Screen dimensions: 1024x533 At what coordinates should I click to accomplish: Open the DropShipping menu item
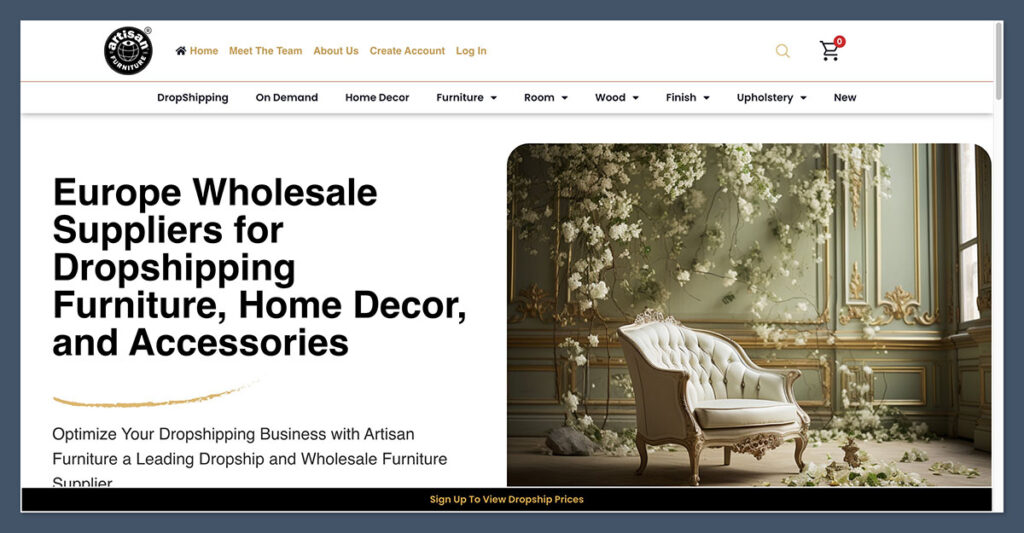click(193, 97)
